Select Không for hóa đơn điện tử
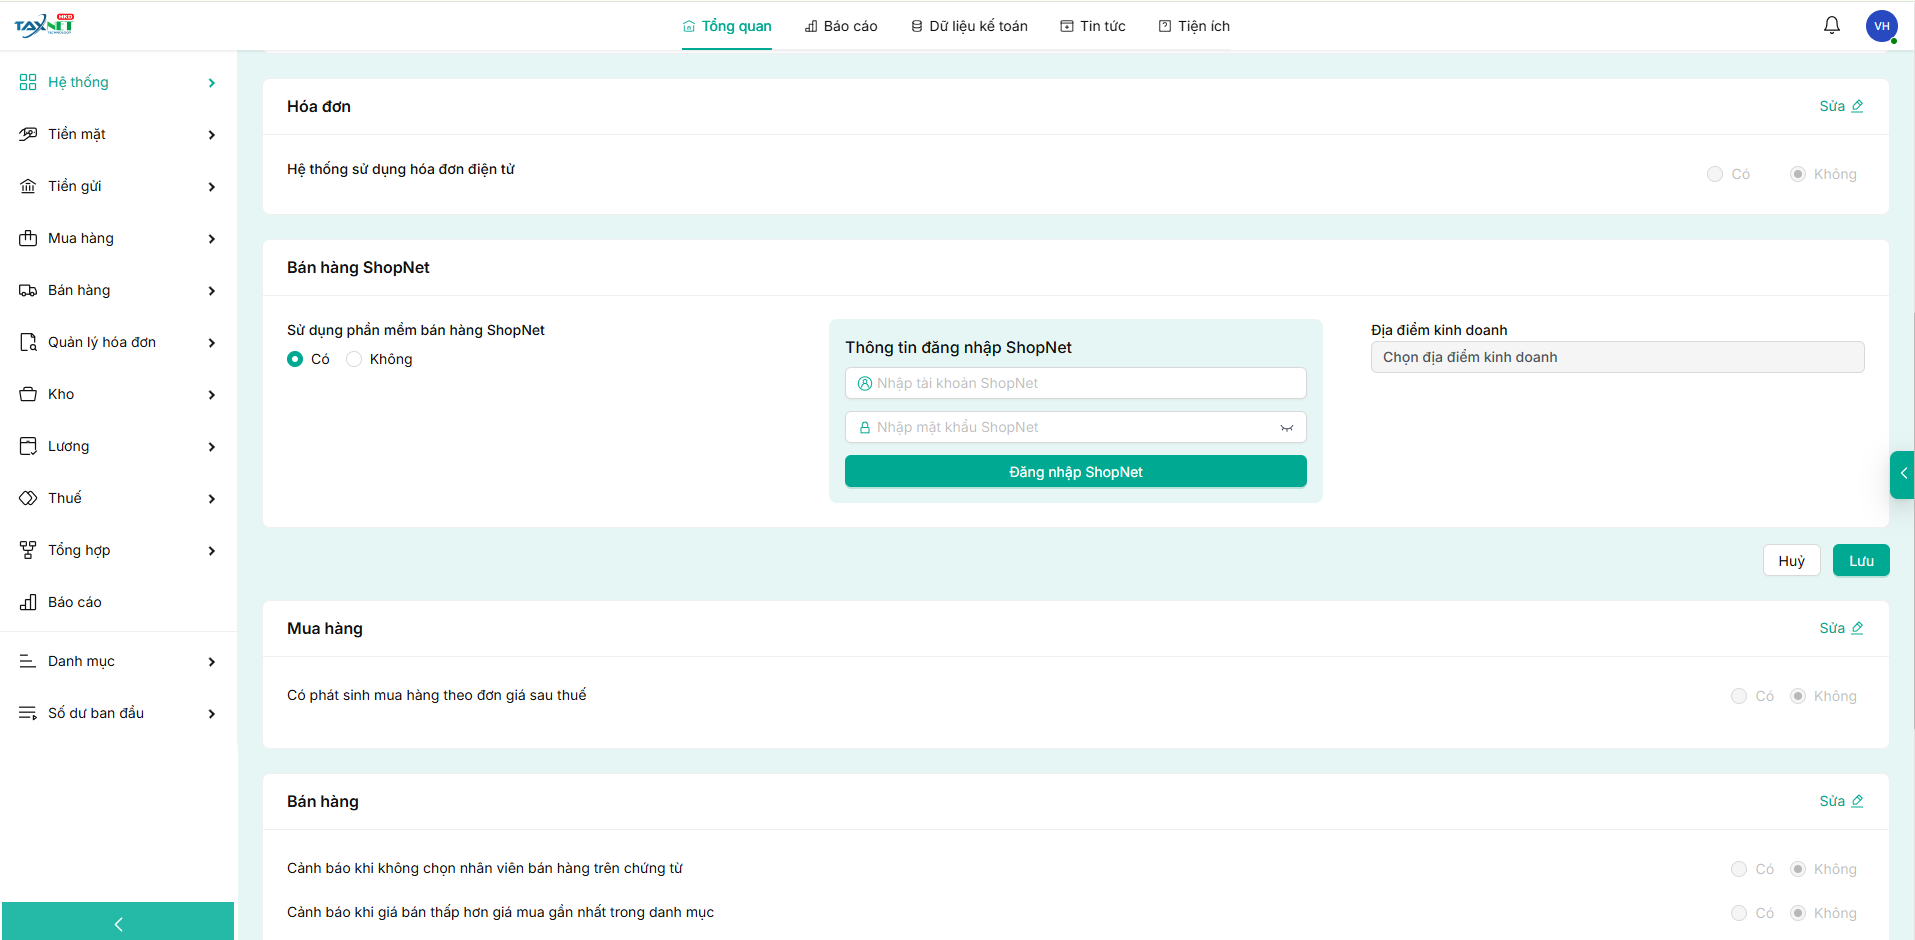The height and width of the screenshot is (940, 1915). coord(1798,174)
